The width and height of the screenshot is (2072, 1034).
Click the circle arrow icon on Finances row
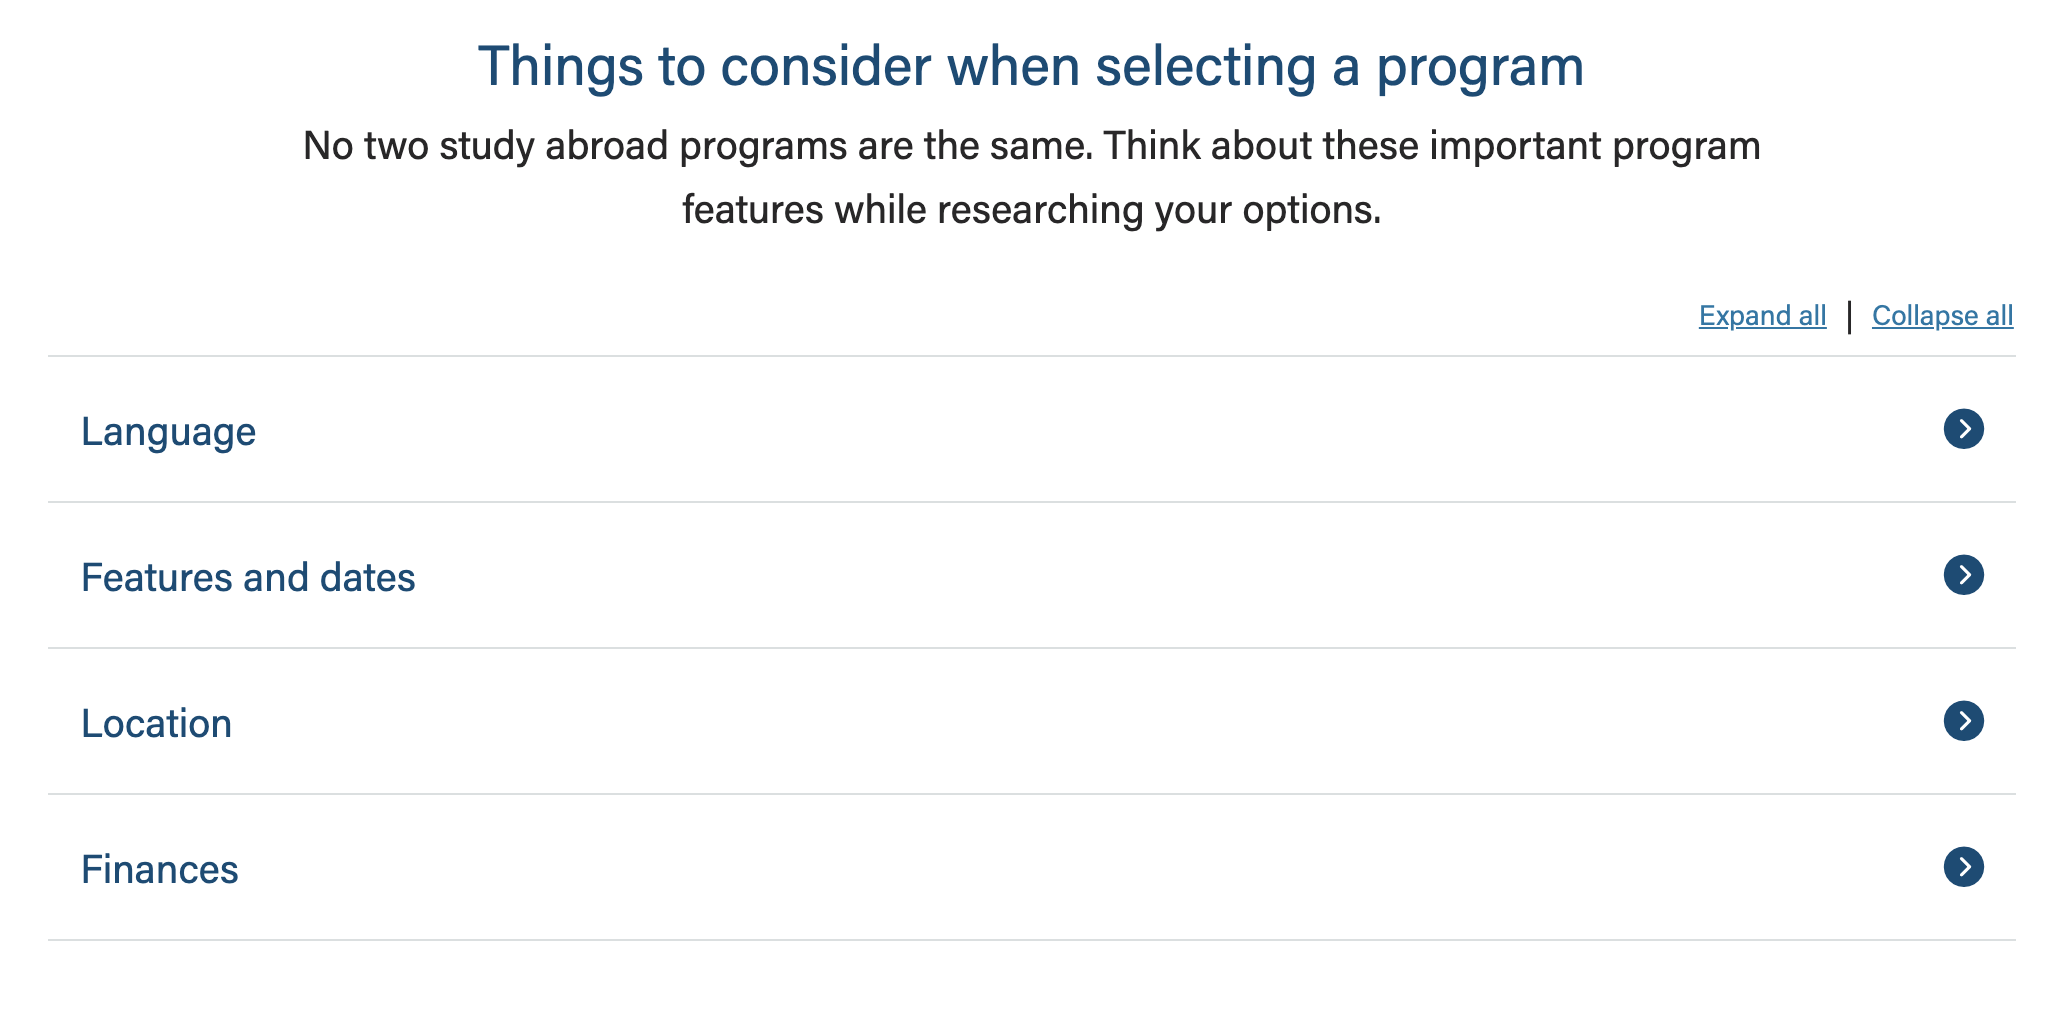click(1963, 867)
